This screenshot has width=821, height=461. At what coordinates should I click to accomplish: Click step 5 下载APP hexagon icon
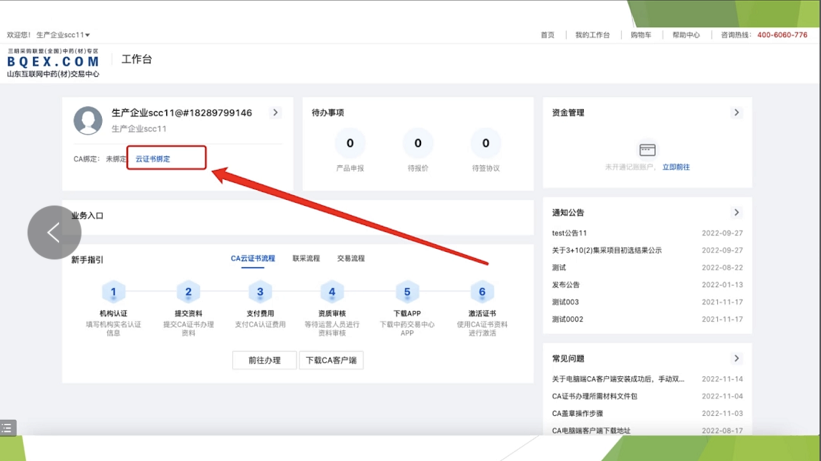coord(407,292)
